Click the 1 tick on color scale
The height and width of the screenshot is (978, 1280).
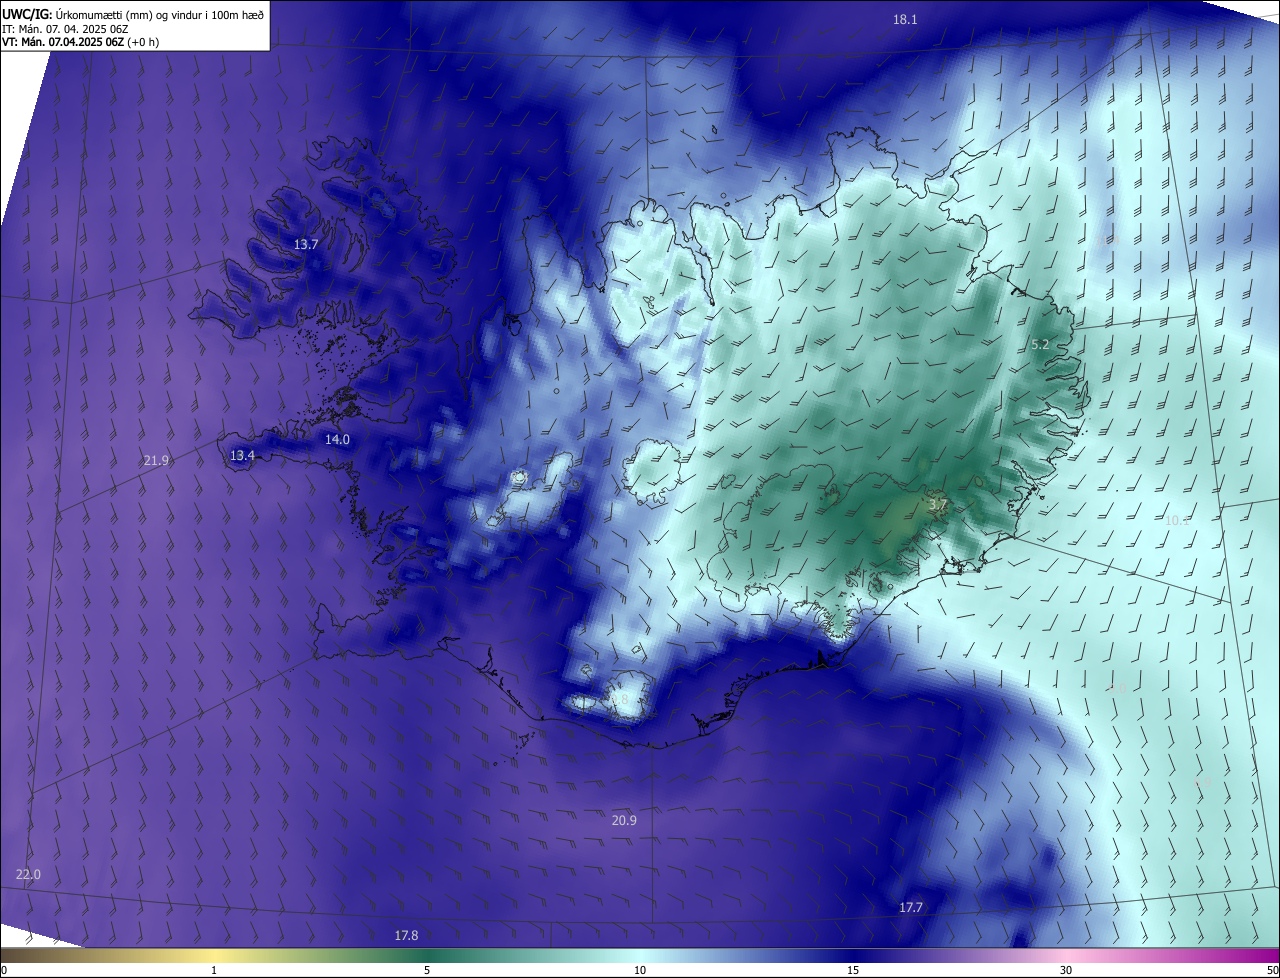[x=214, y=970]
